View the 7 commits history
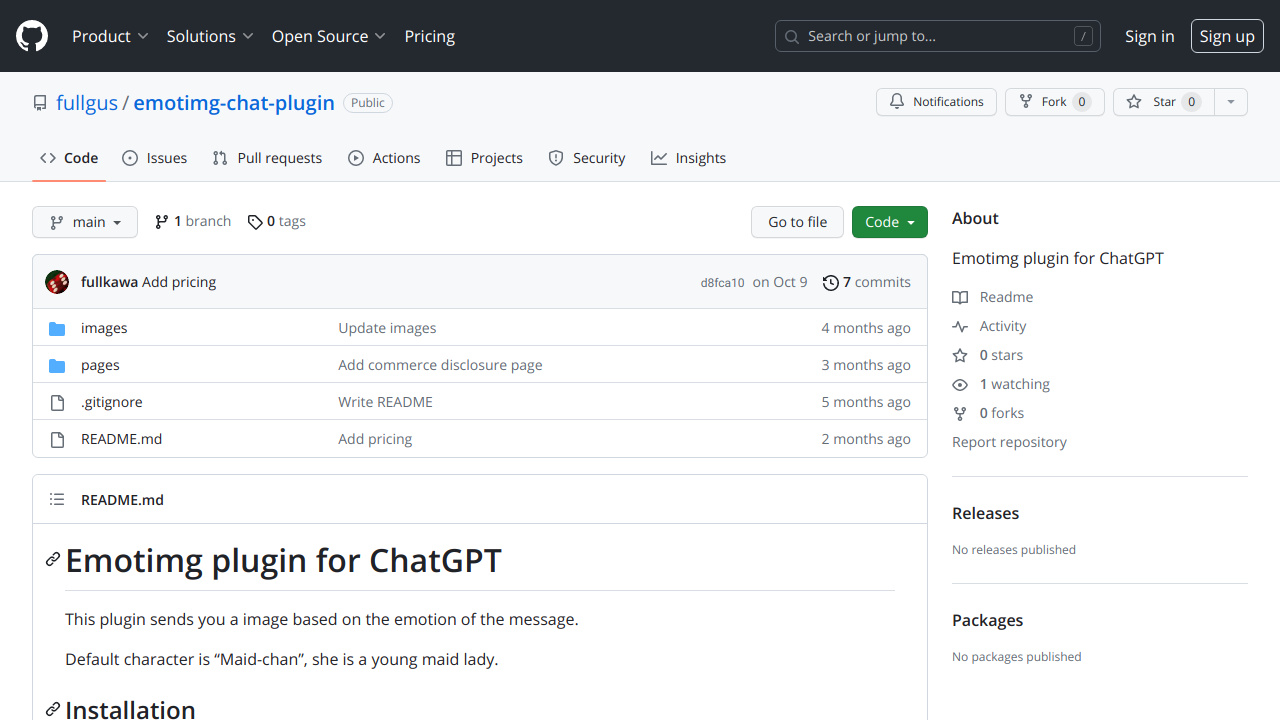 (866, 282)
